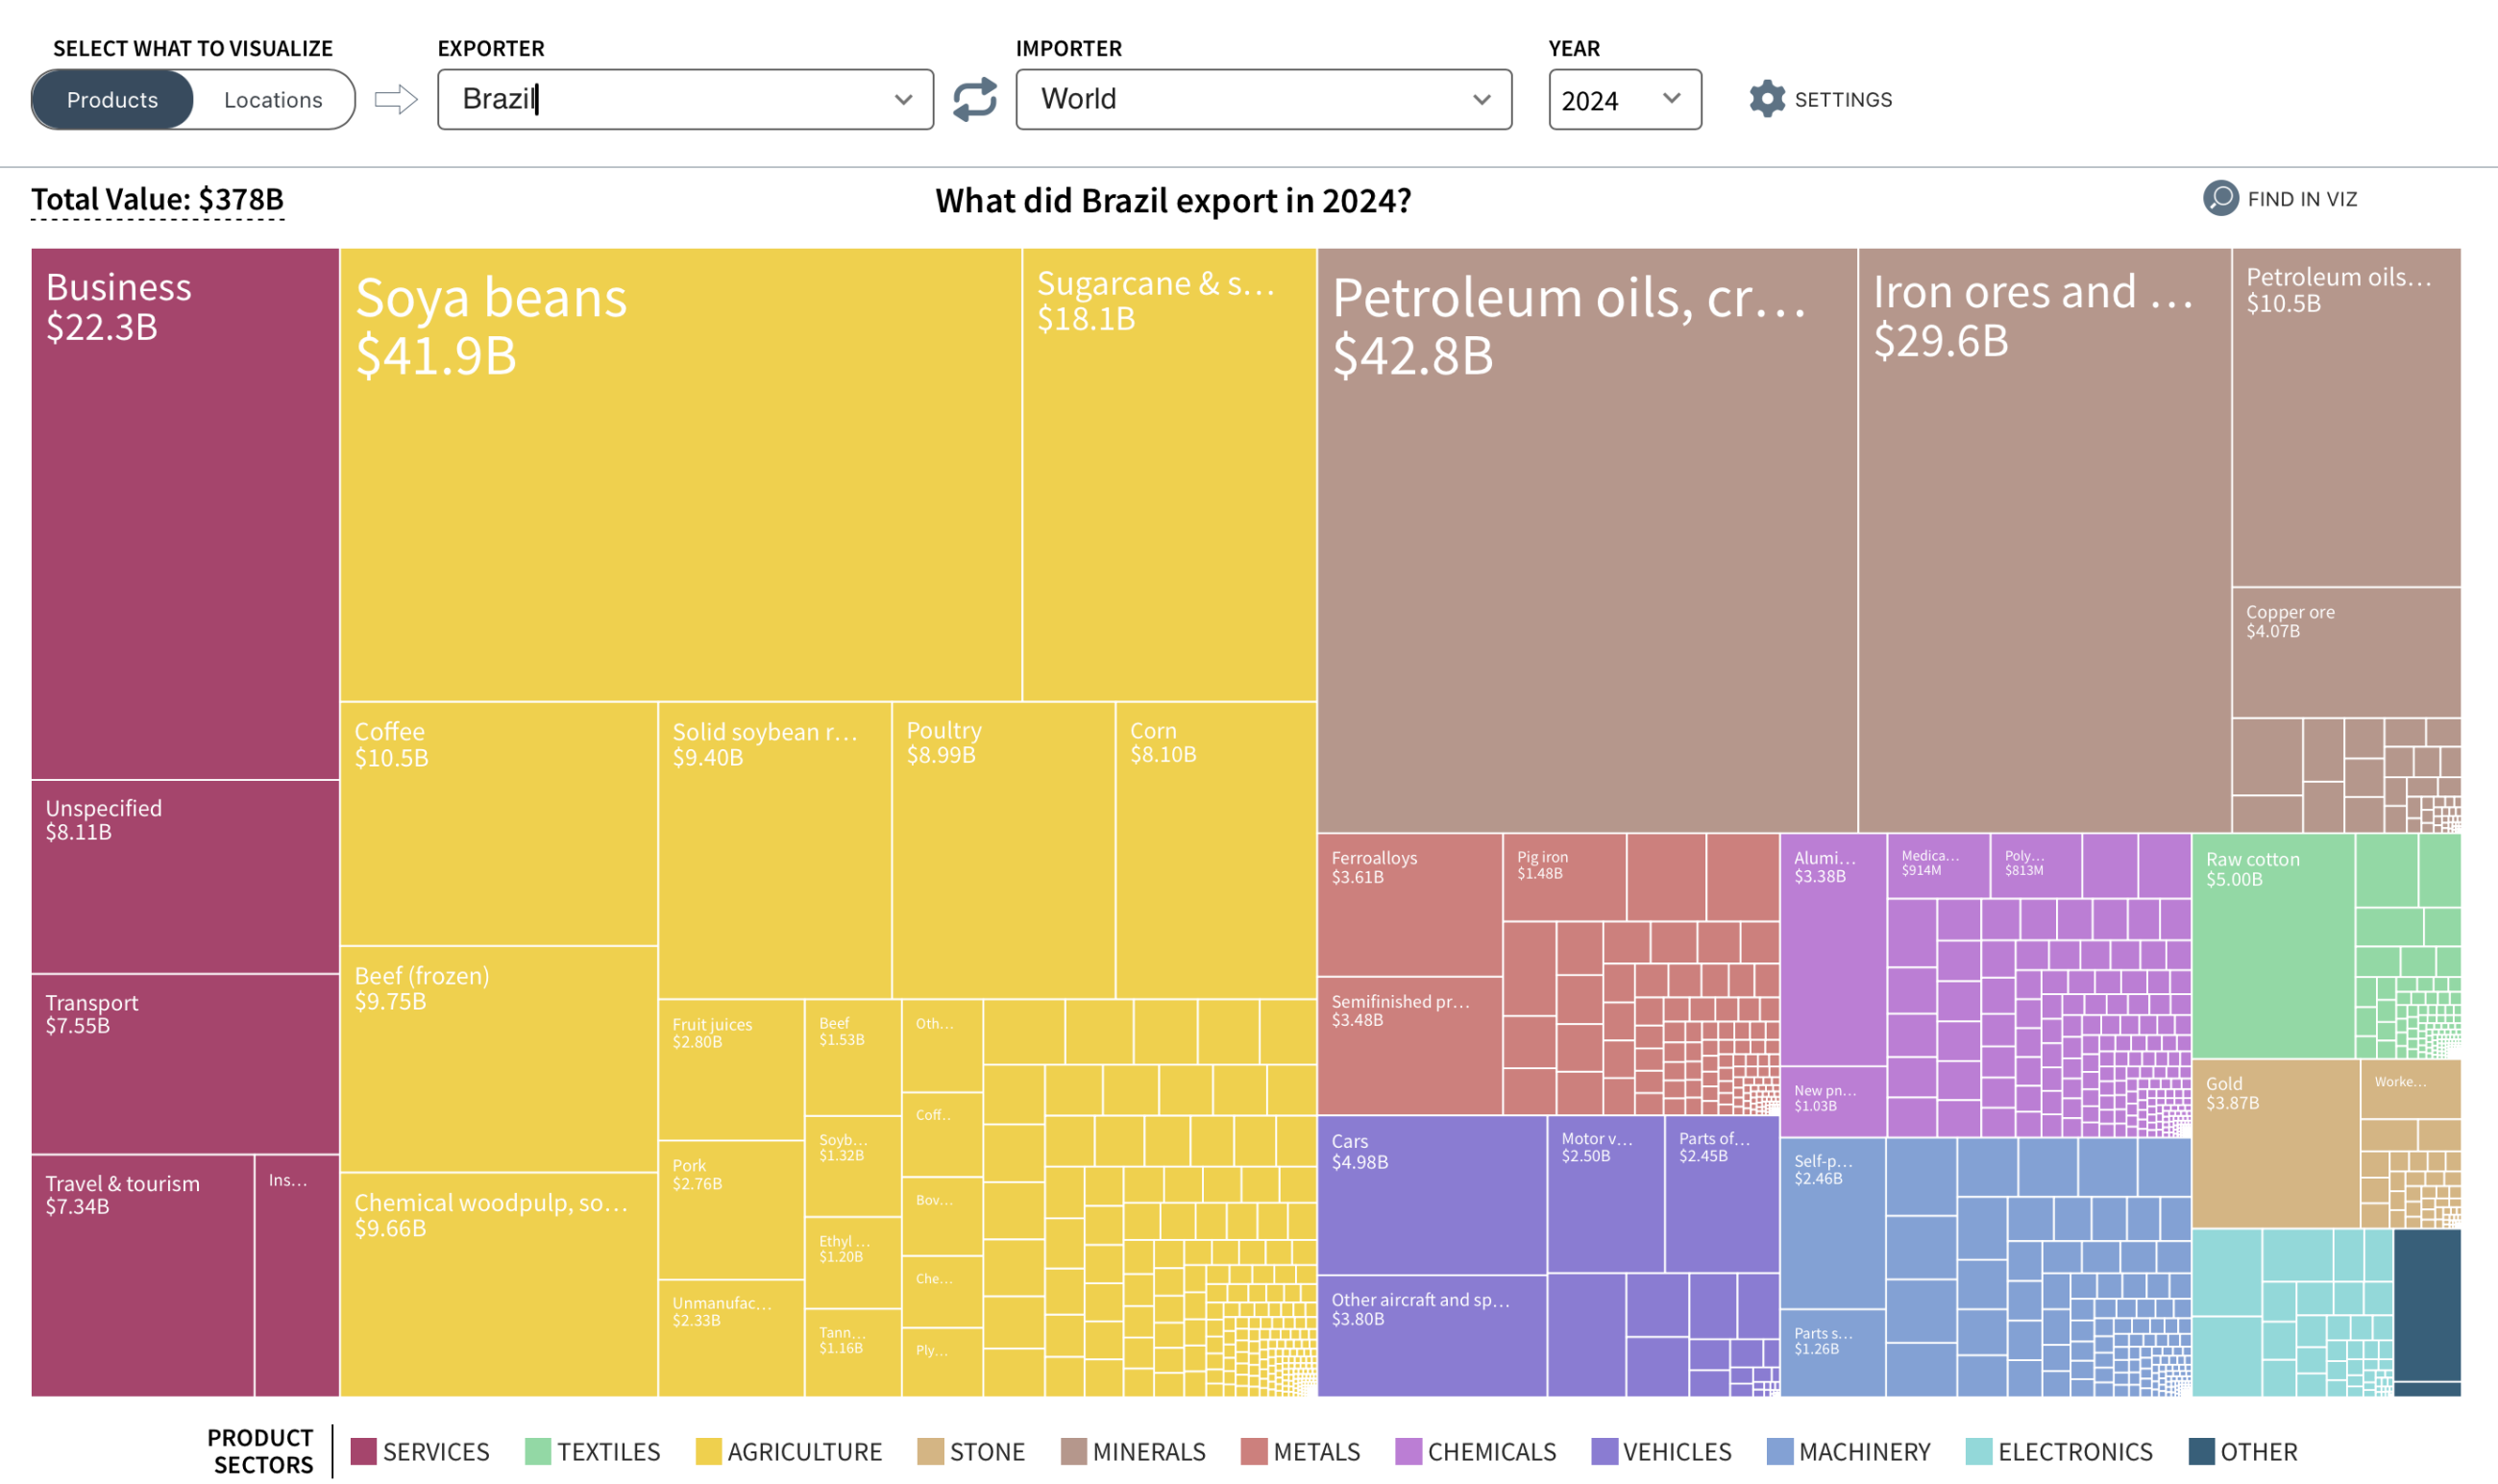Click the right arrow icon beside Locations
The image size is (2498, 1484).
(396, 99)
